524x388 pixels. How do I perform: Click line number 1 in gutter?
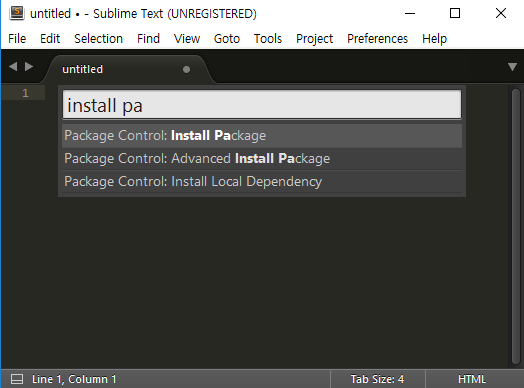[25, 93]
